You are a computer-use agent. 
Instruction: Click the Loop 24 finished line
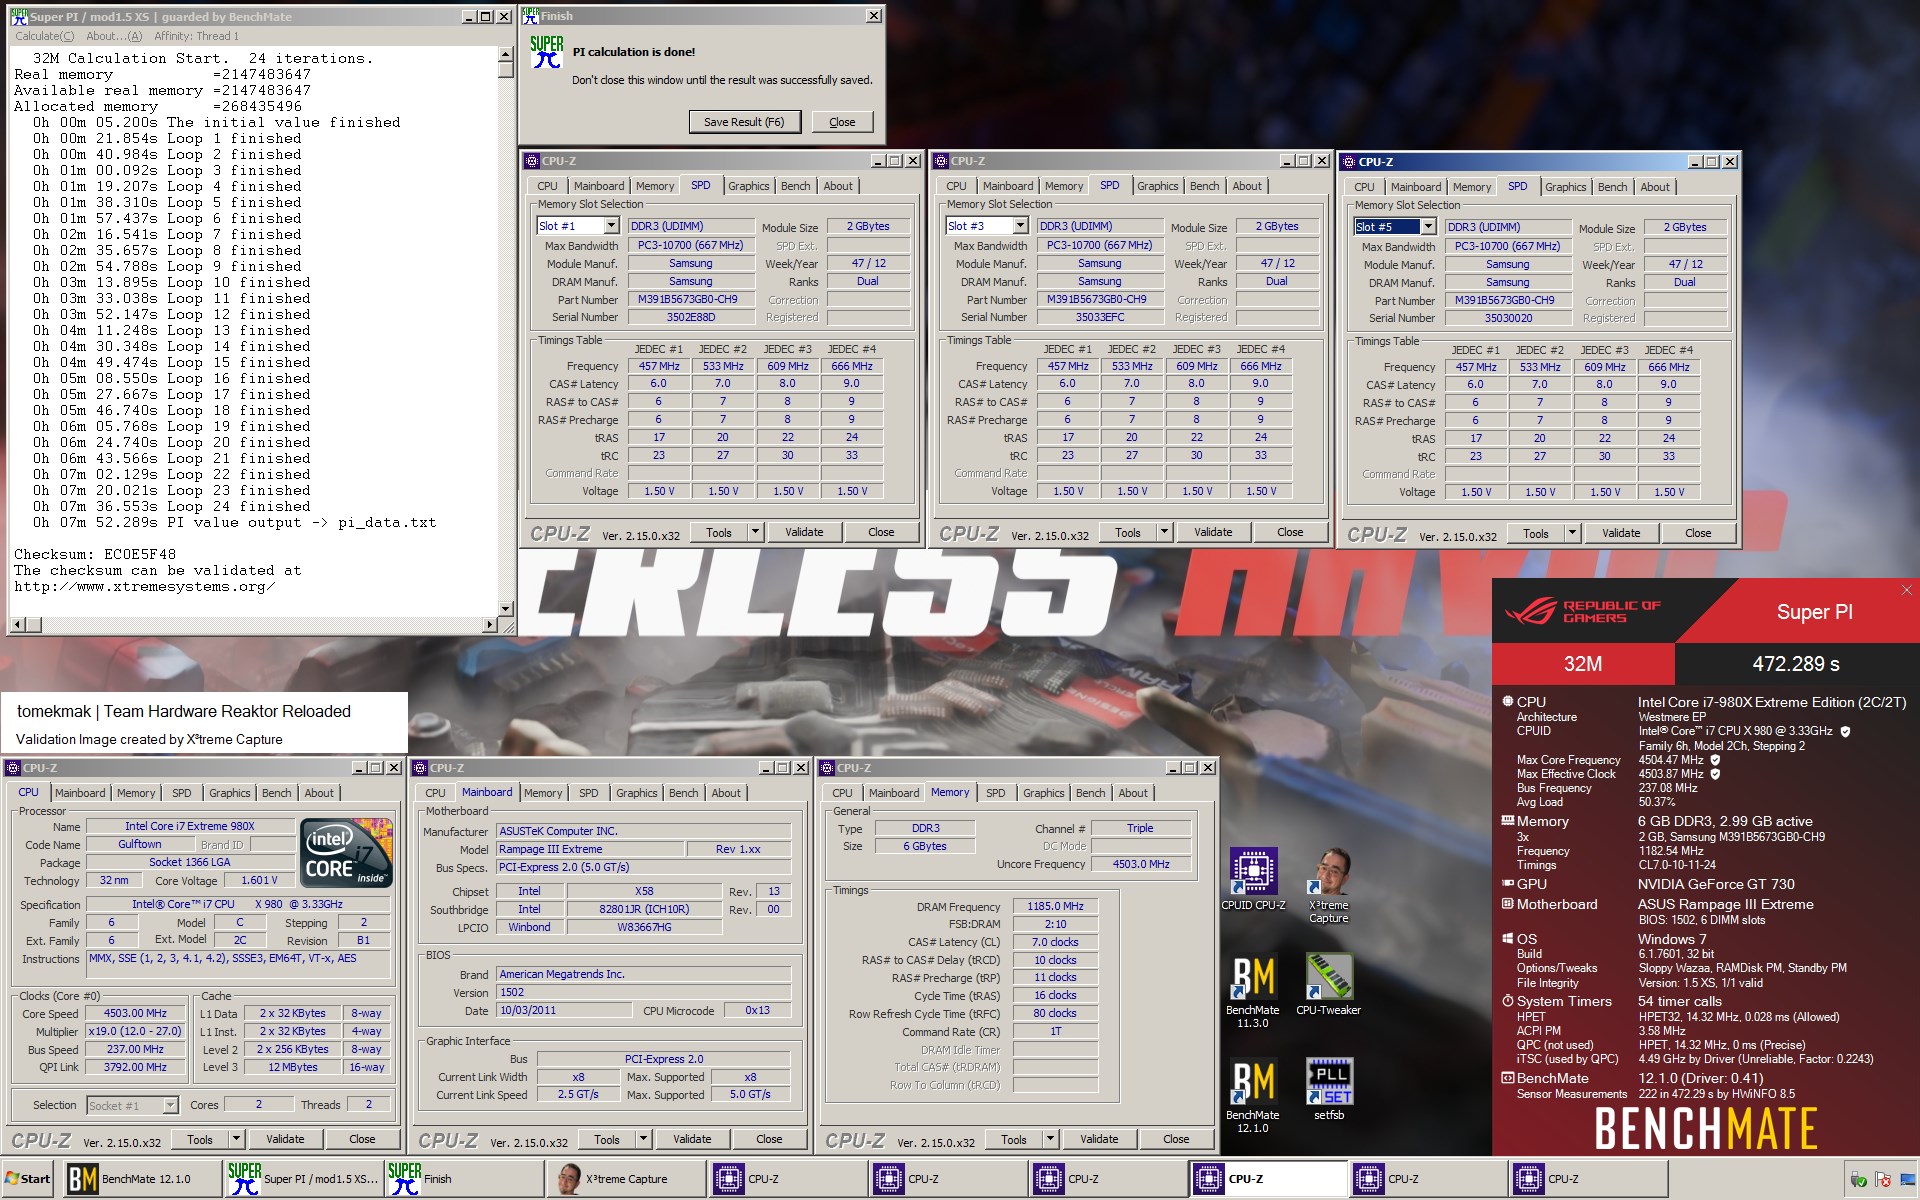171,506
